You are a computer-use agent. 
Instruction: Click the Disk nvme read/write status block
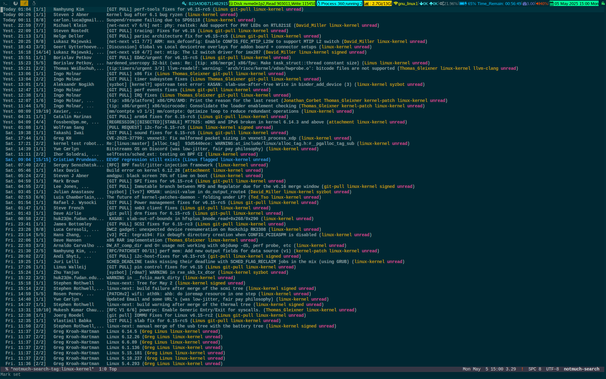[x=272, y=3]
